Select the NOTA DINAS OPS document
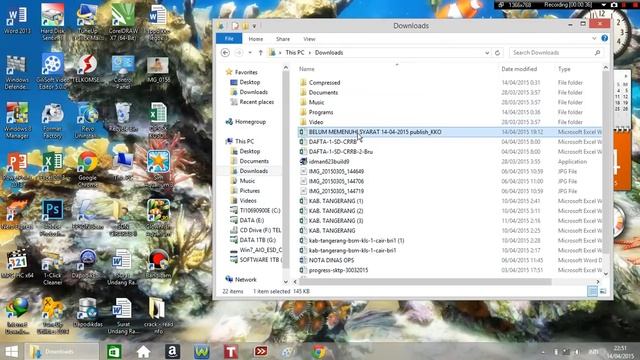 click(x=331, y=260)
